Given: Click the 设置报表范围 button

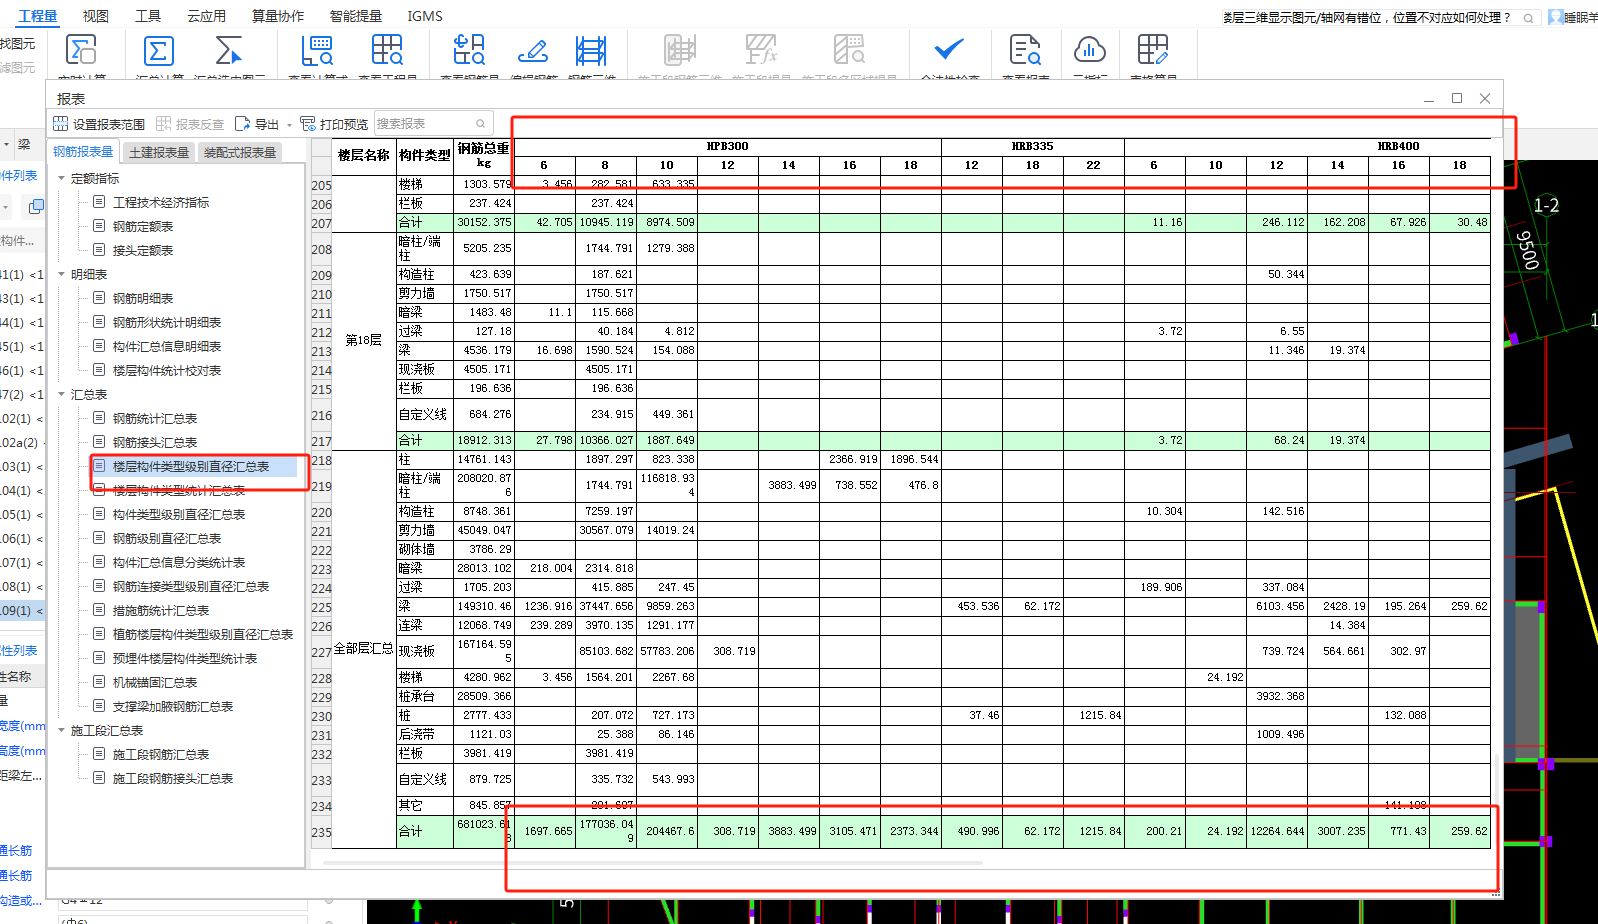Looking at the screenshot, I should (99, 124).
